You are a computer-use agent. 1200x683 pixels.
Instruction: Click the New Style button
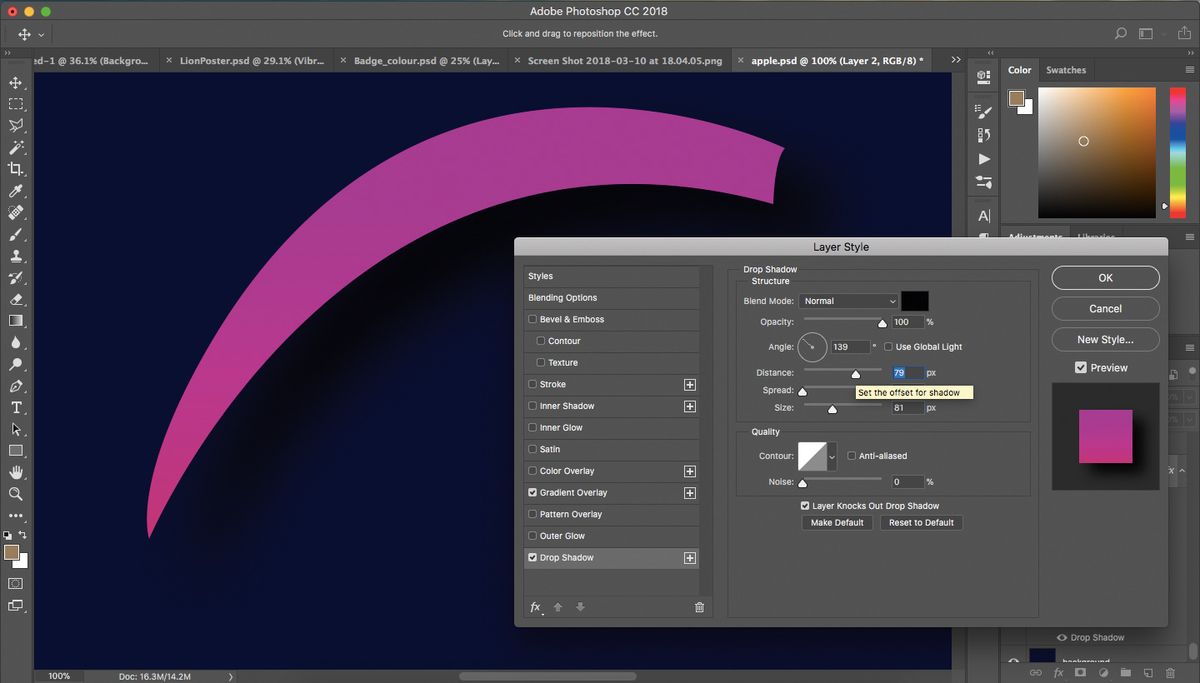point(1104,339)
